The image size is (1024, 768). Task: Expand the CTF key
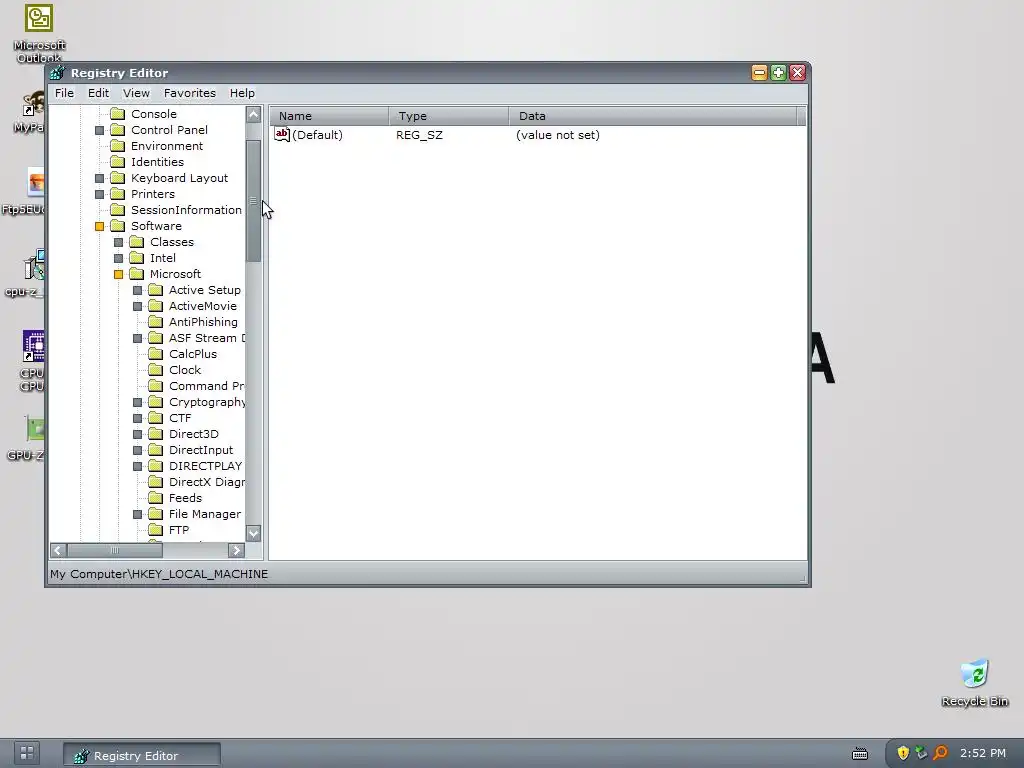[x=137, y=419]
